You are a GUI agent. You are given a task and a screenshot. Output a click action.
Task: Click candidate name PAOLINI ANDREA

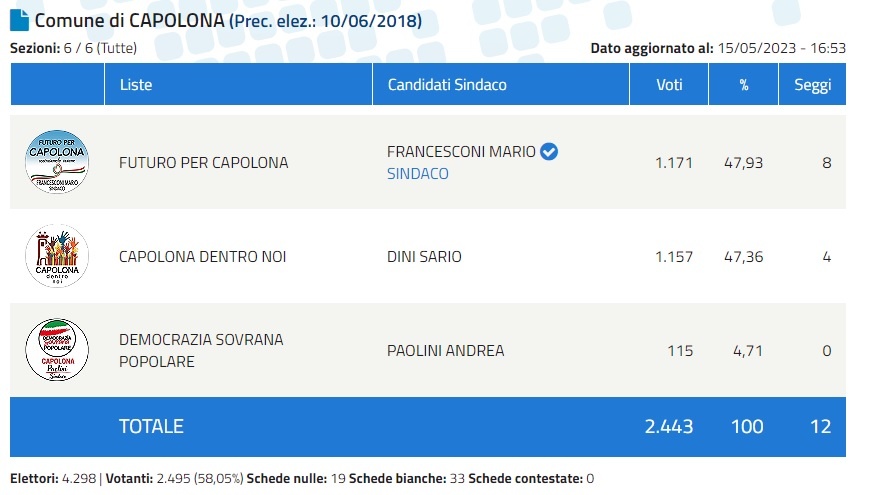(x=445, y=351)
